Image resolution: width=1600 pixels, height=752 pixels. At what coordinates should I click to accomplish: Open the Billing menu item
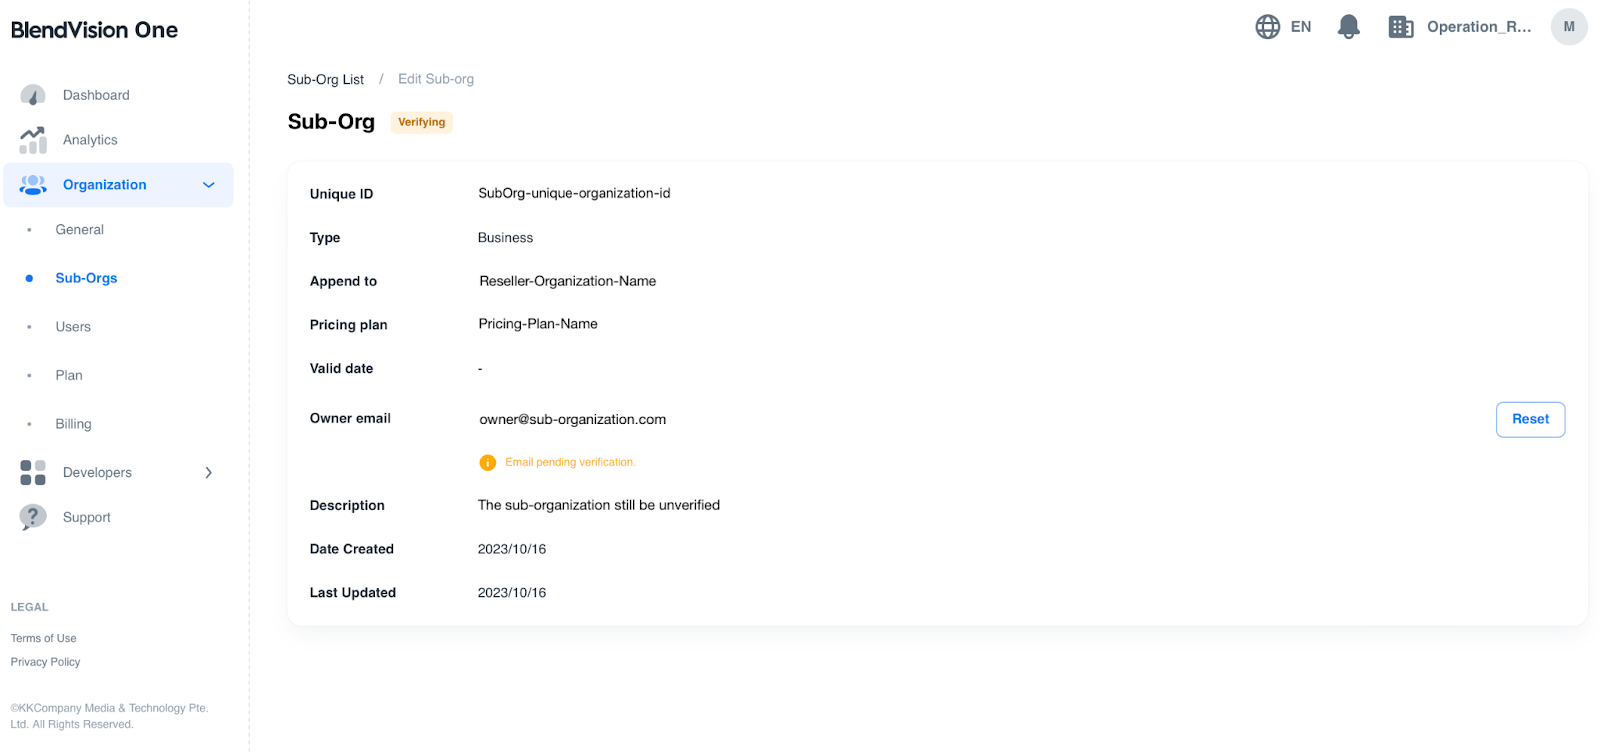tap(73, 424)
